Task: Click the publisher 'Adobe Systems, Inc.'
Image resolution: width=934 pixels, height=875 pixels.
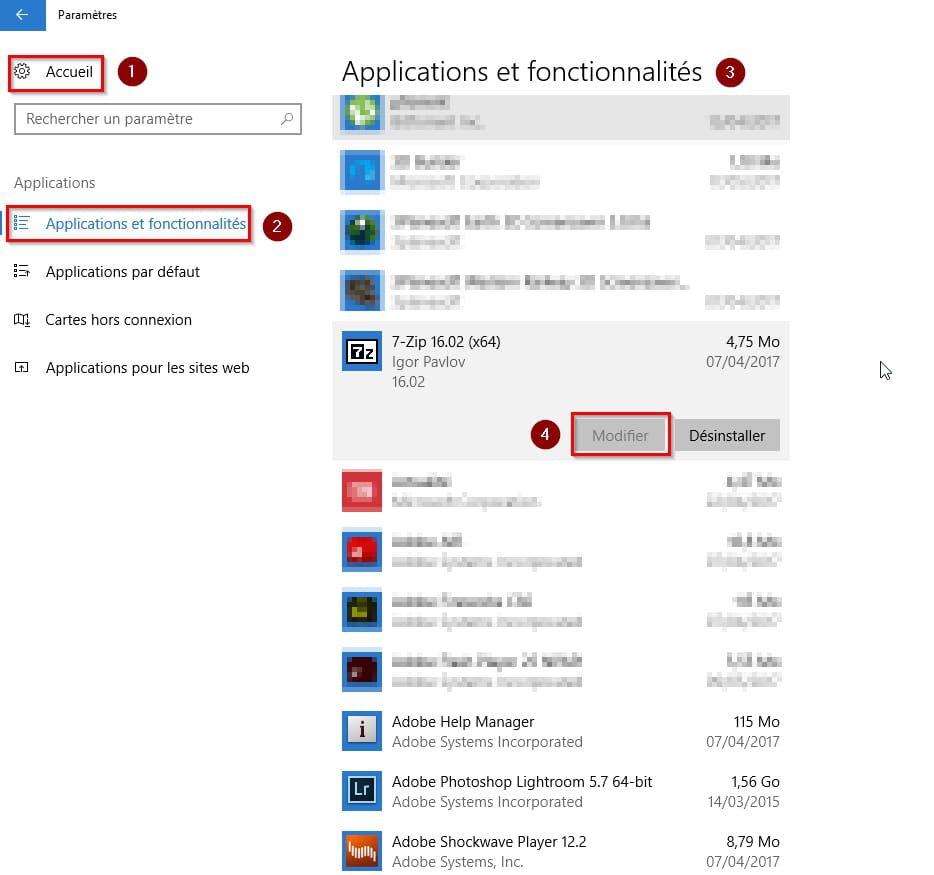Action: pyautogui.click(x=457, y=862)
